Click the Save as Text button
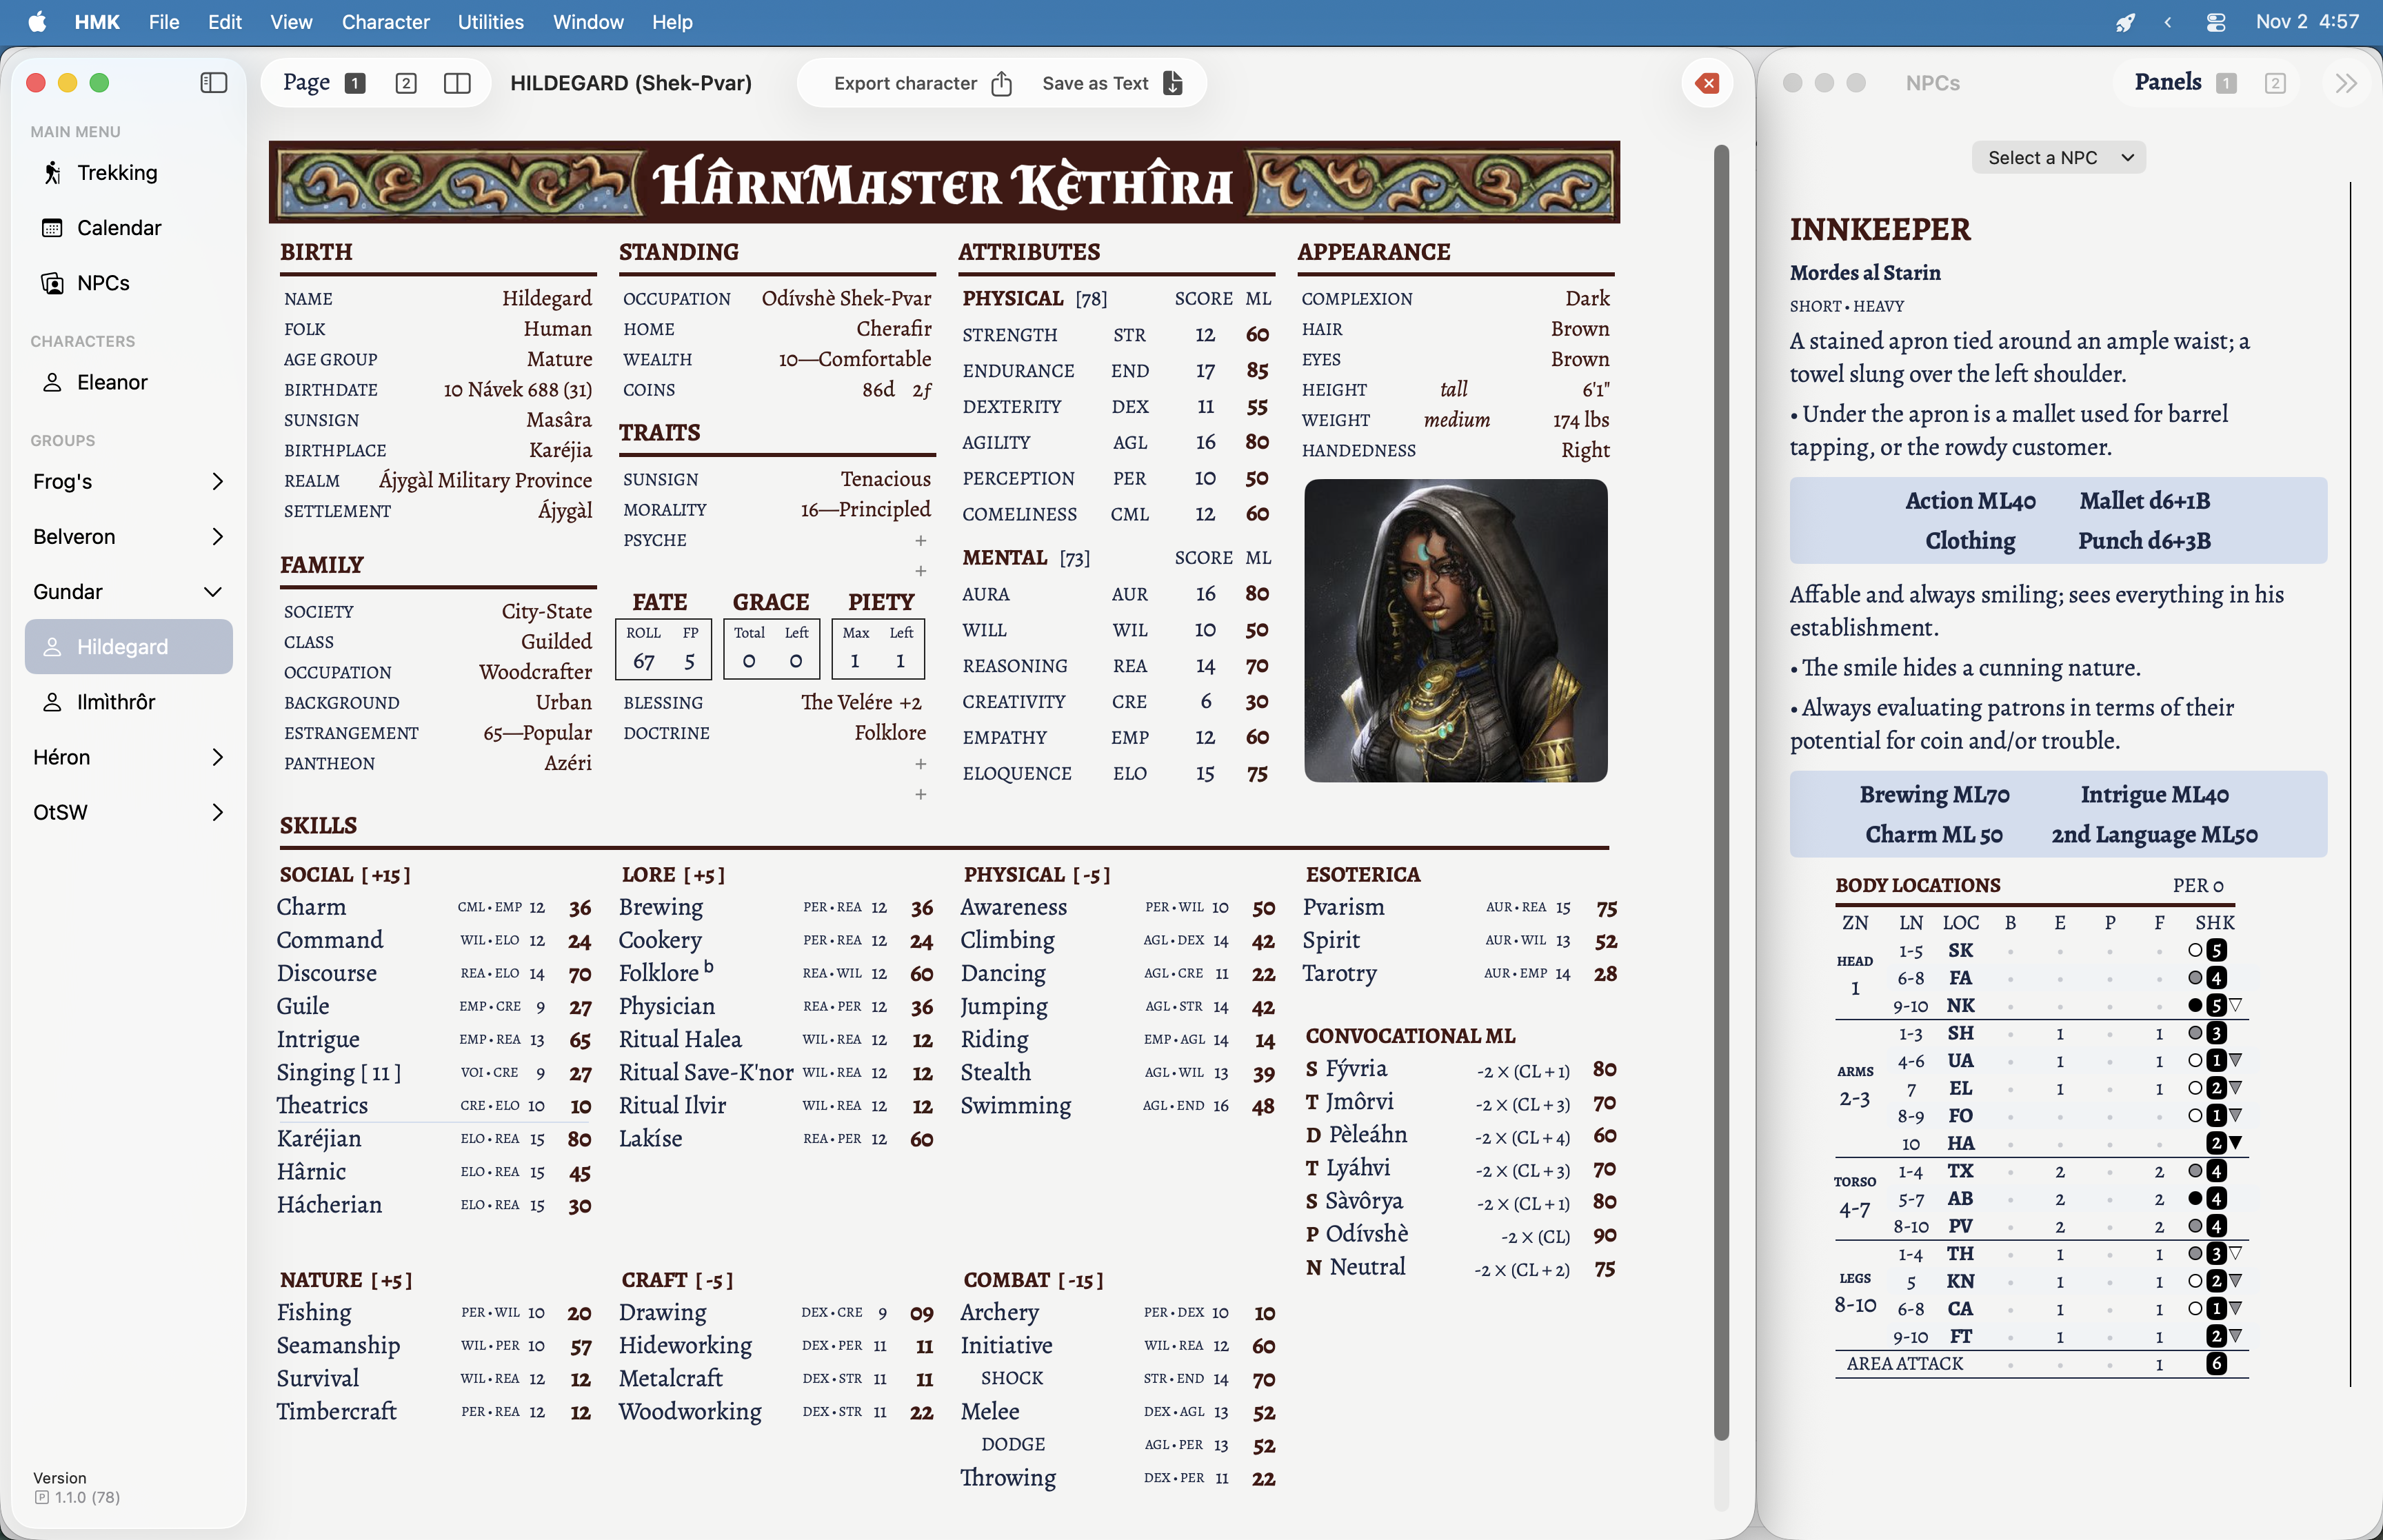 (1096, 83)
